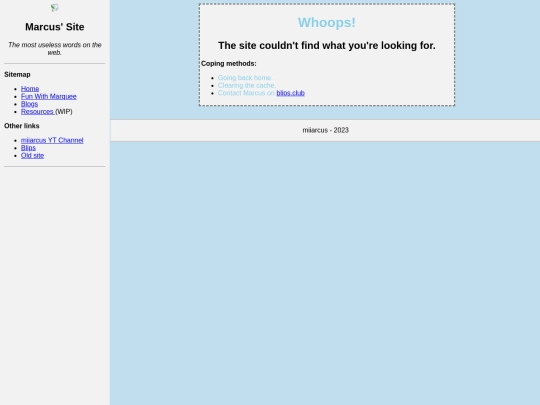This screenshot has height=405, width=540.
Task: Click the 'miiarcus - 2023' footer text
Action: tap(325, 130)
